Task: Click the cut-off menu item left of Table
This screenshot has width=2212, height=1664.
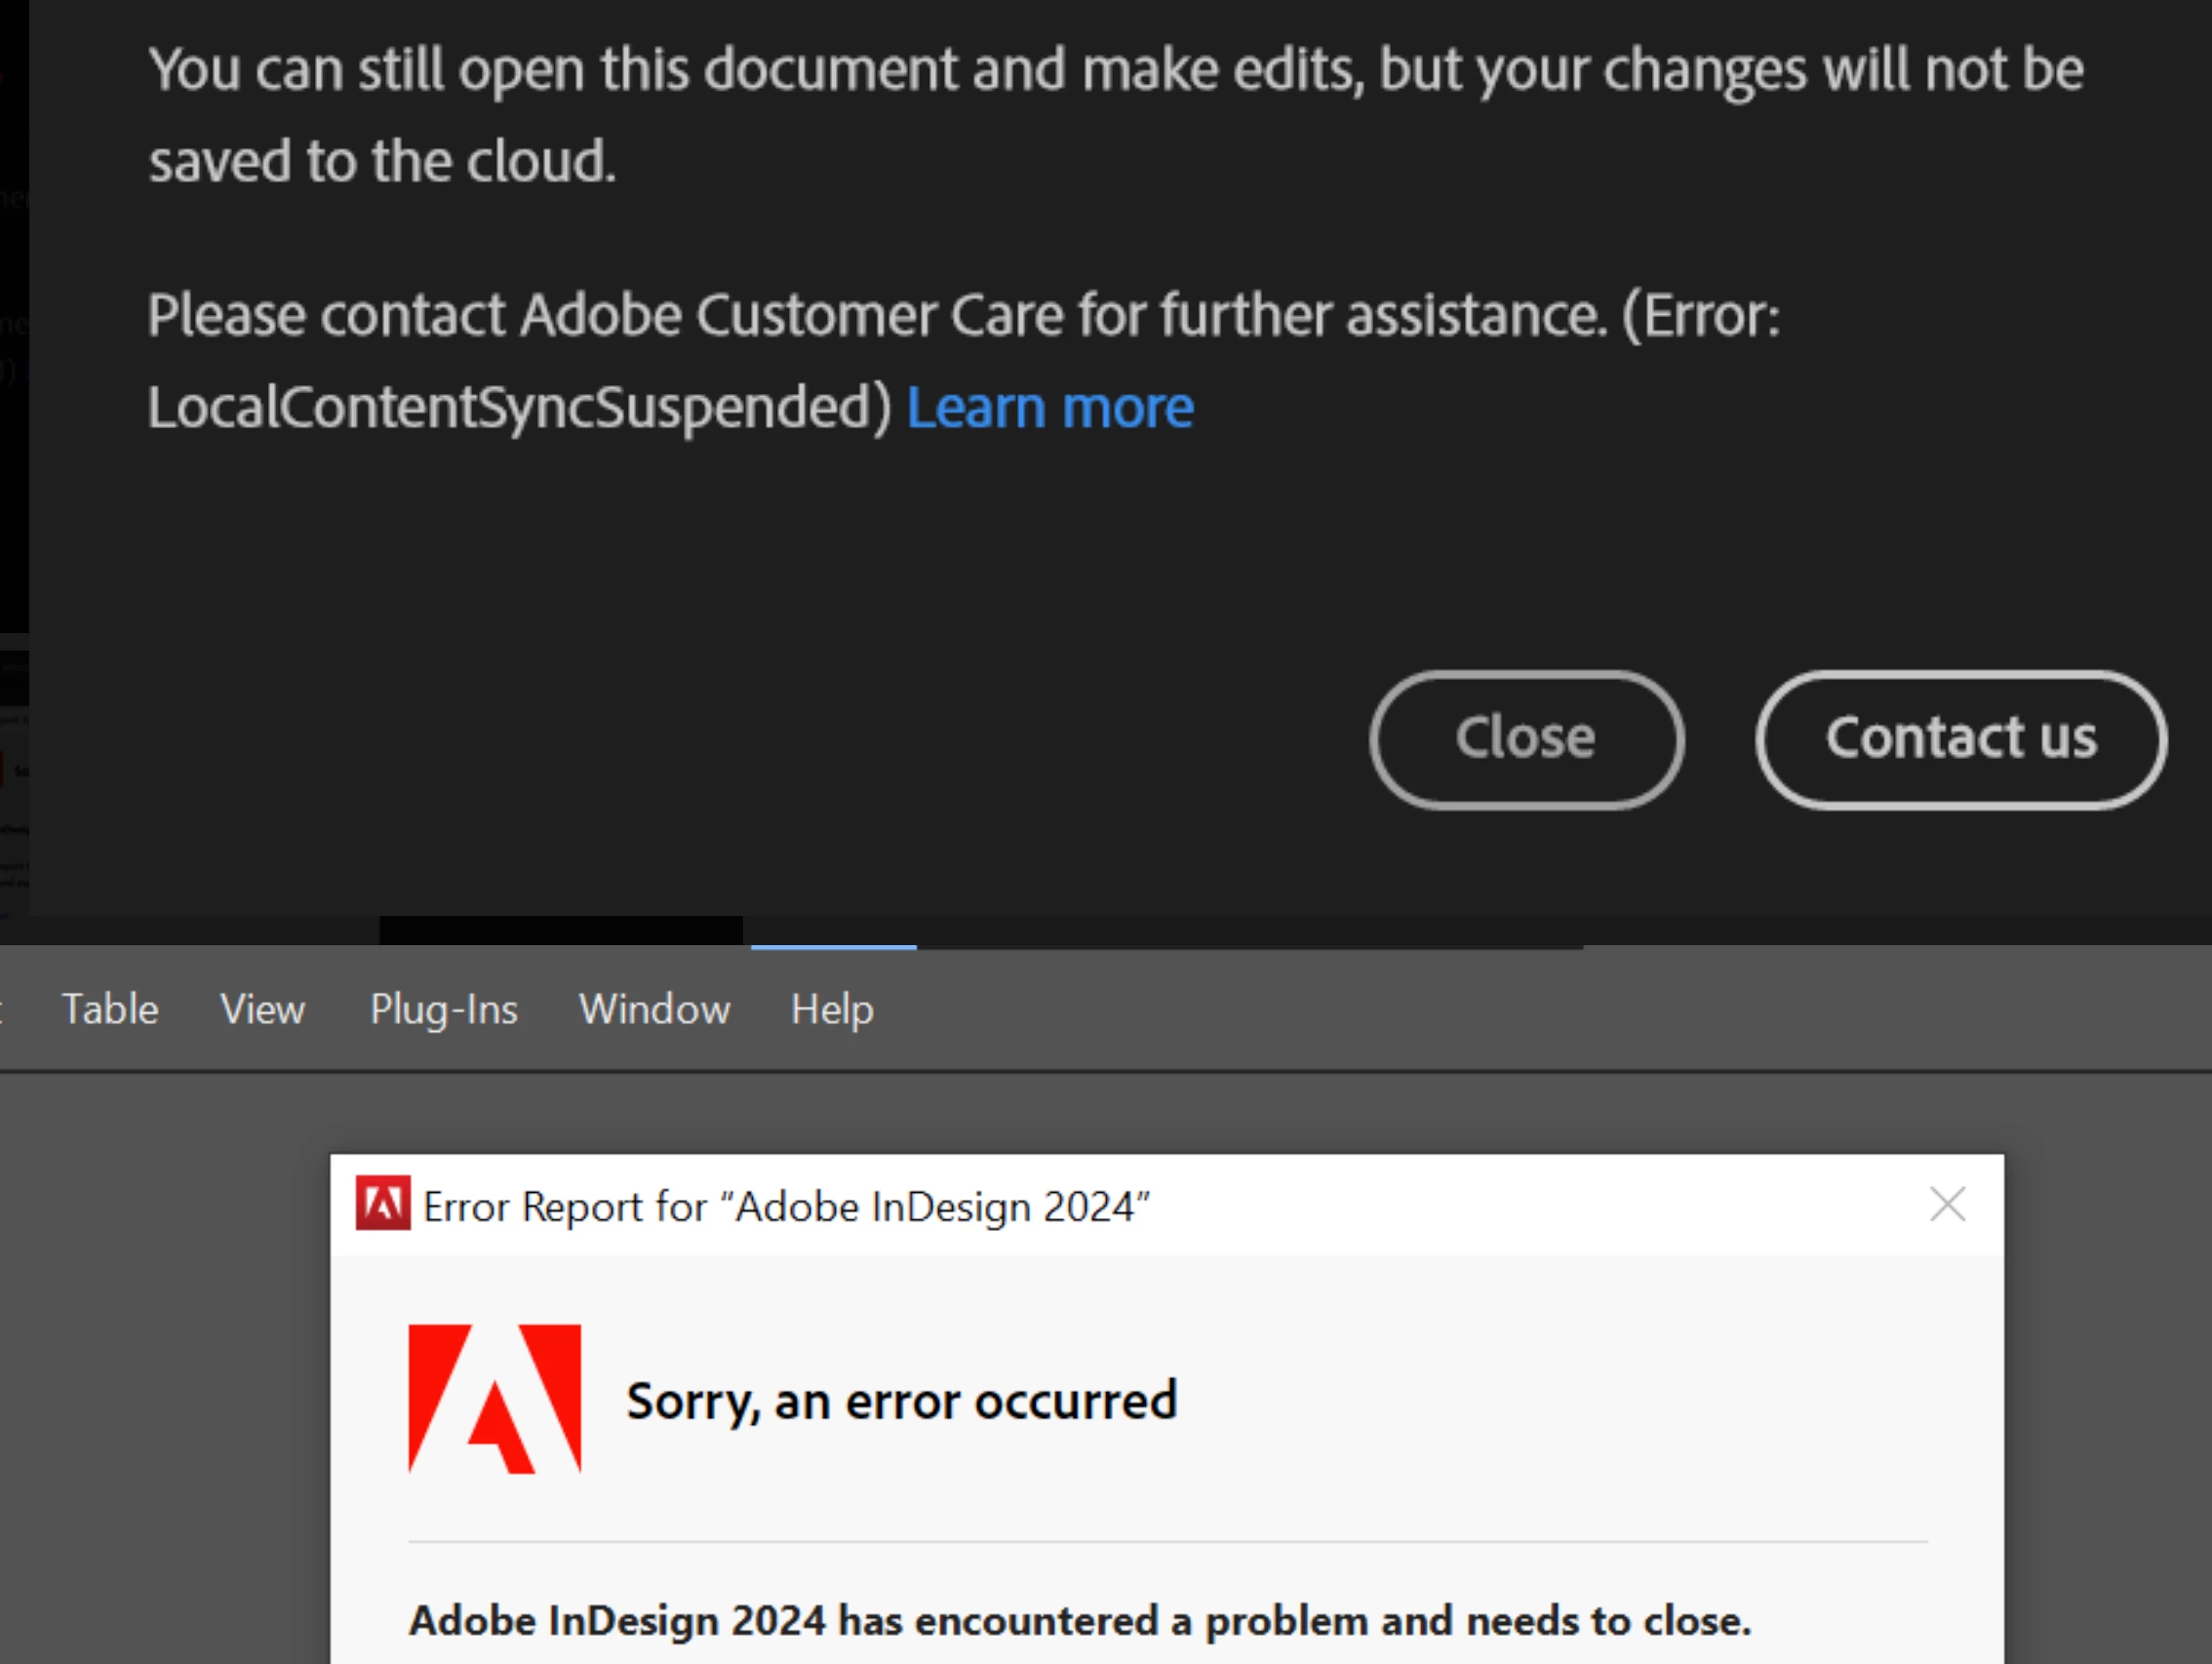Action: tap(3, 1009)
